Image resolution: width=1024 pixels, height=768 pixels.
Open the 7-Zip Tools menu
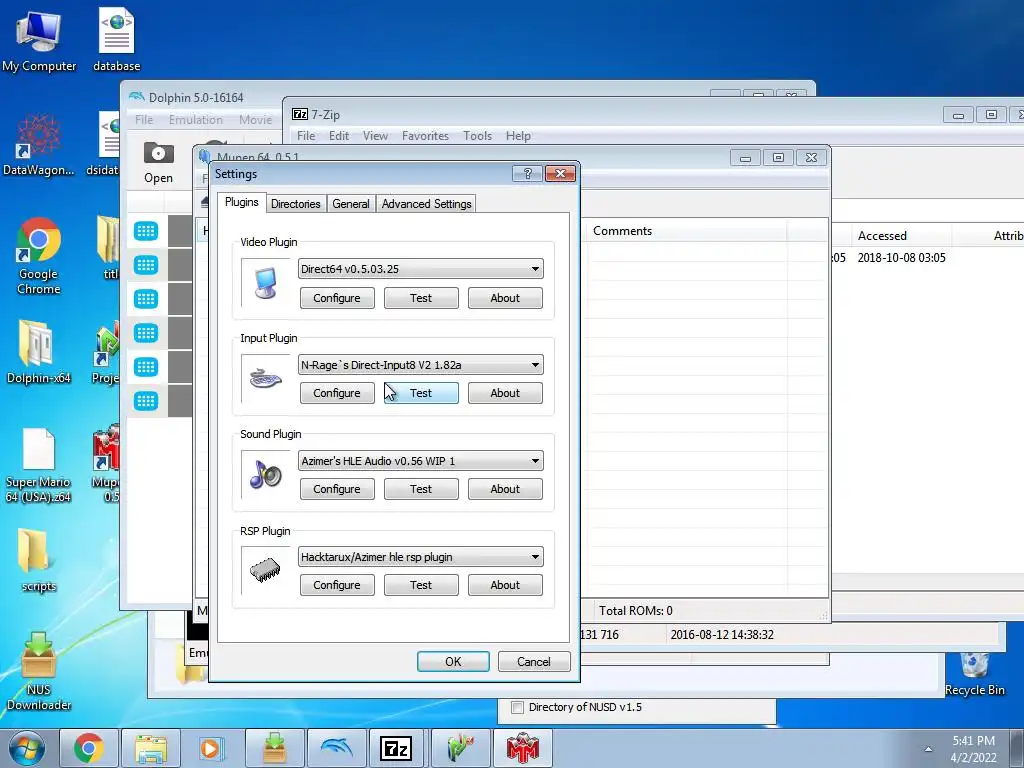pyautogui.click(x=477, y=136)
